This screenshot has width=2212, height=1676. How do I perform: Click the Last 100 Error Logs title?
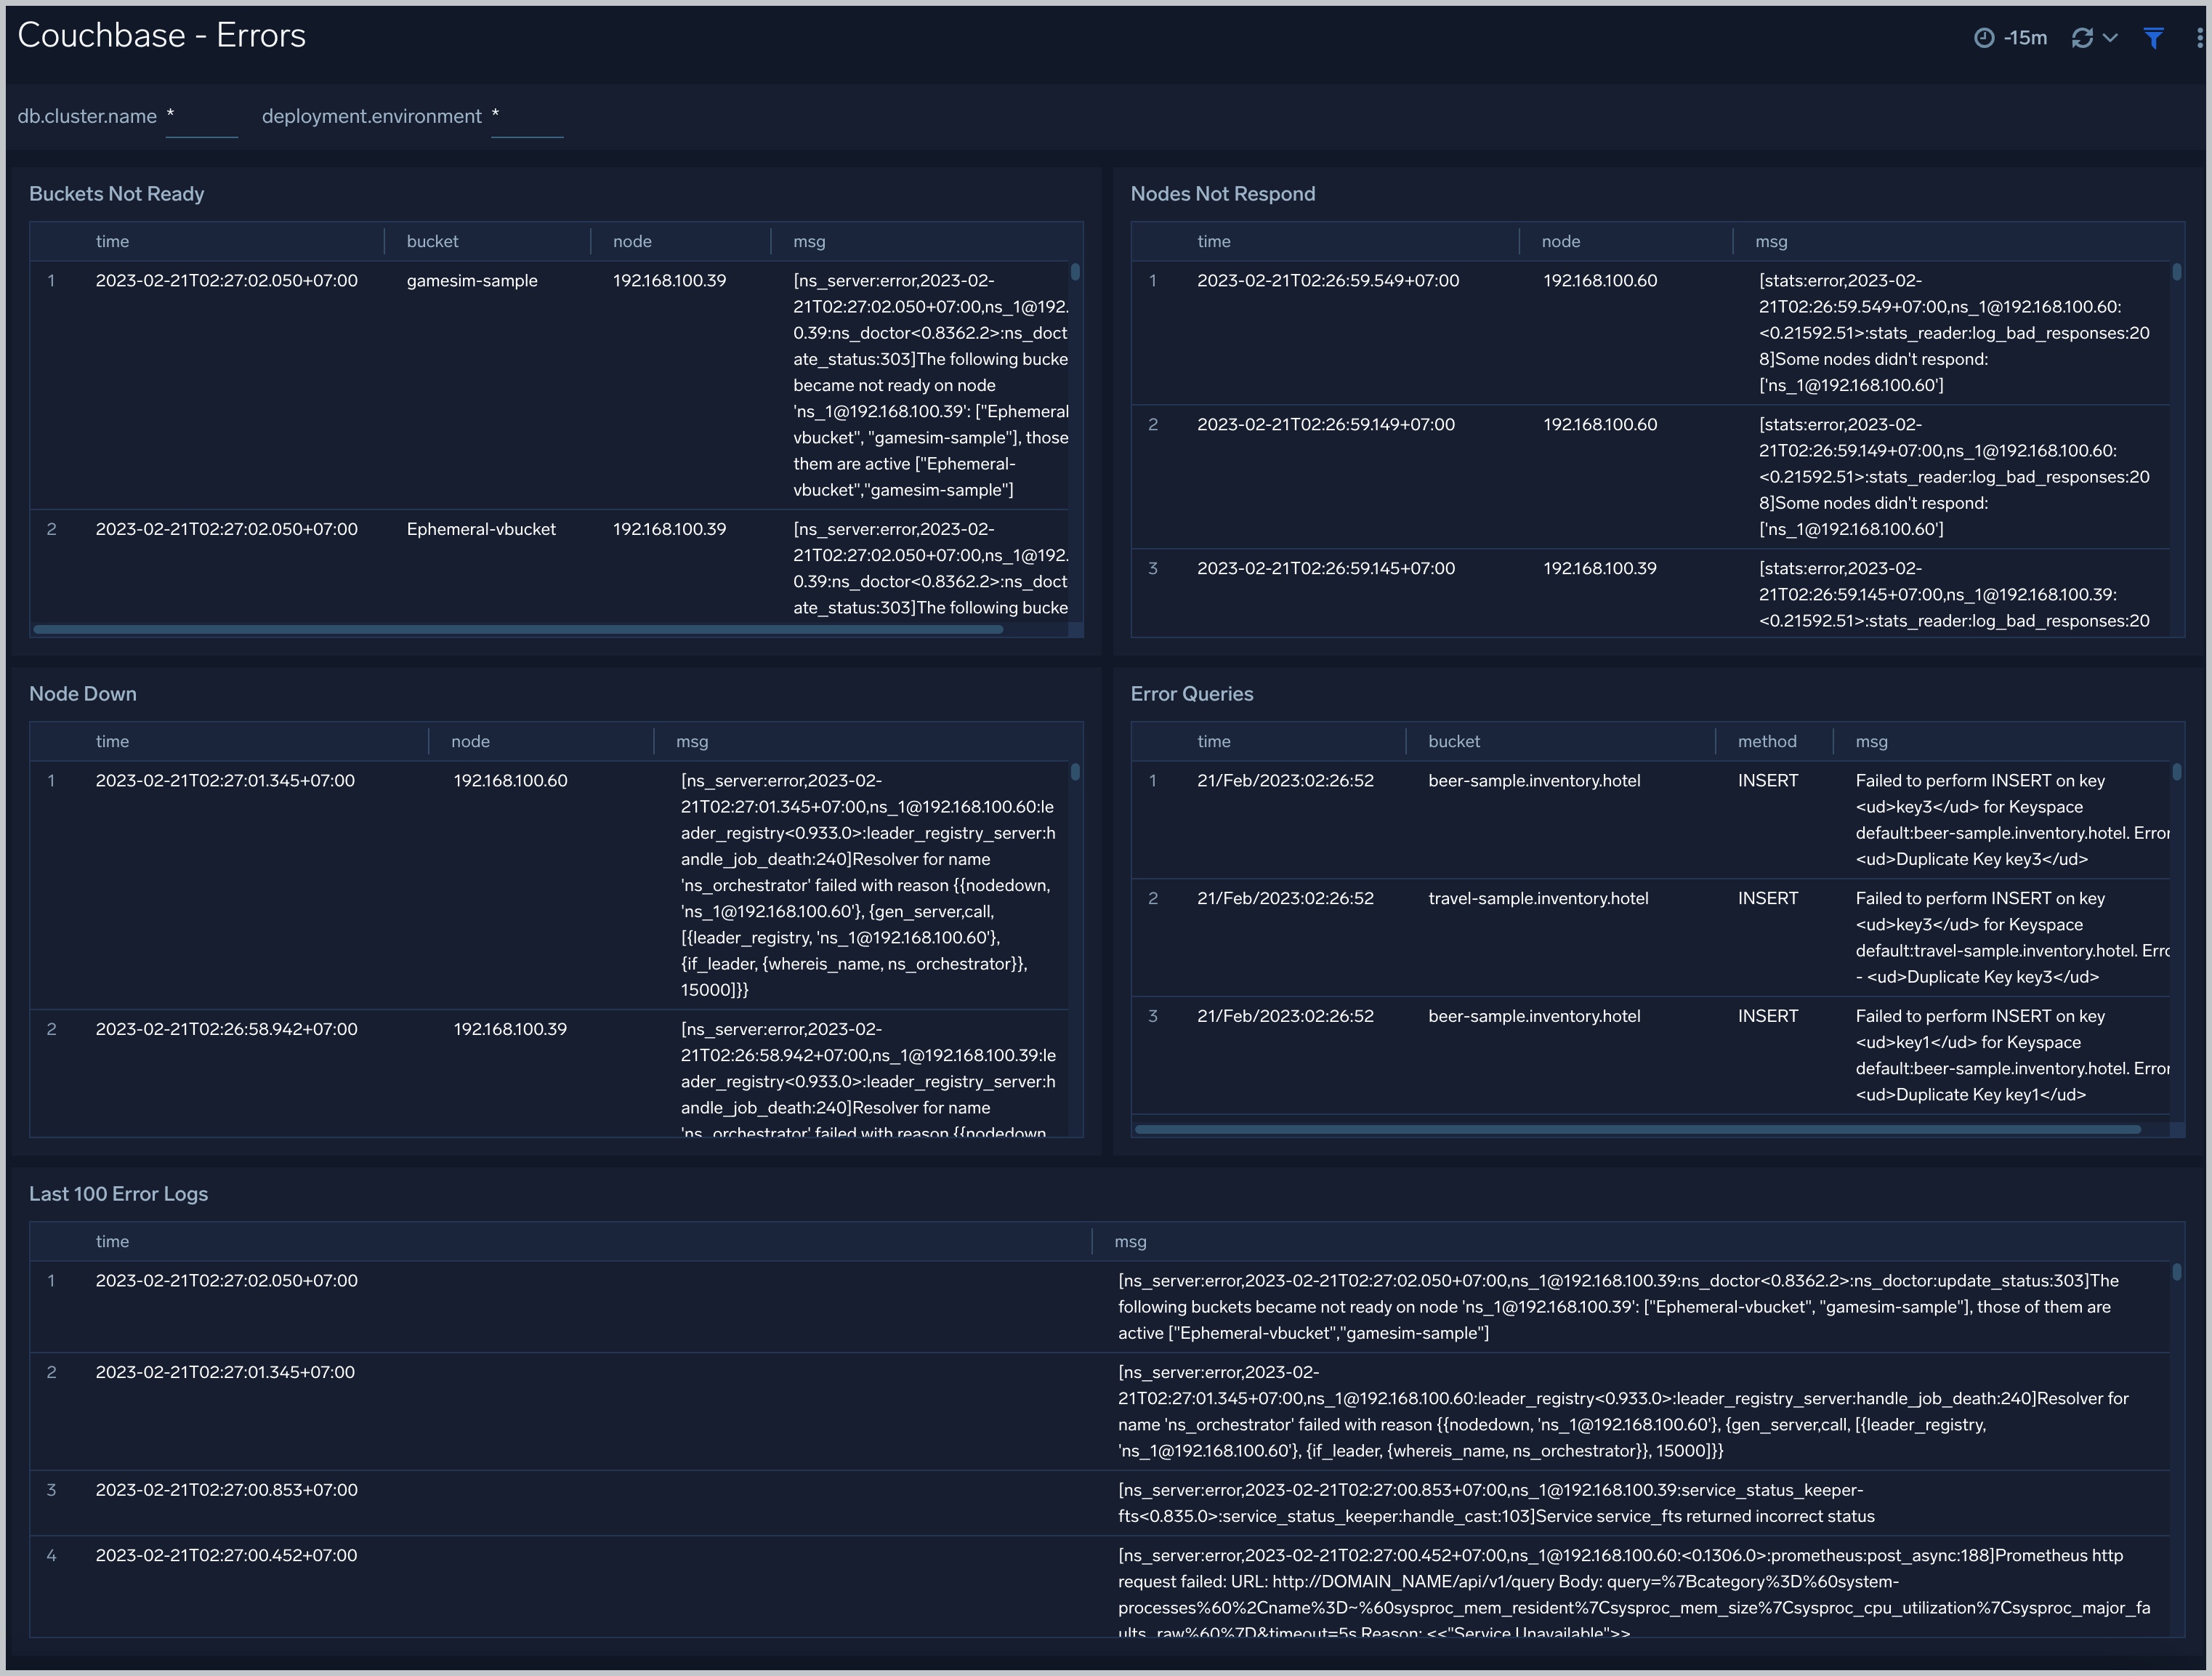click(x=118, y=1194)
